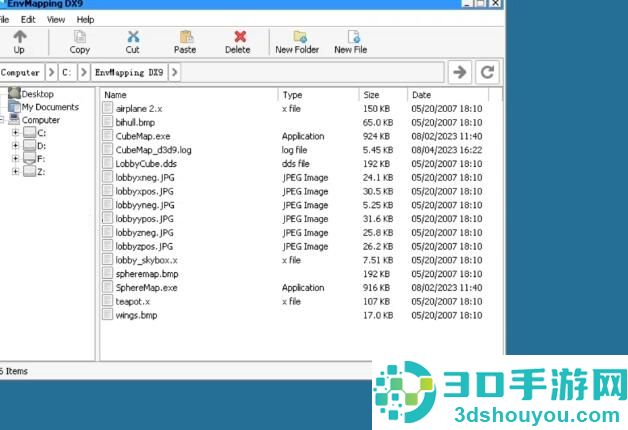Click the Cut scissors icon

click(133, 37)
